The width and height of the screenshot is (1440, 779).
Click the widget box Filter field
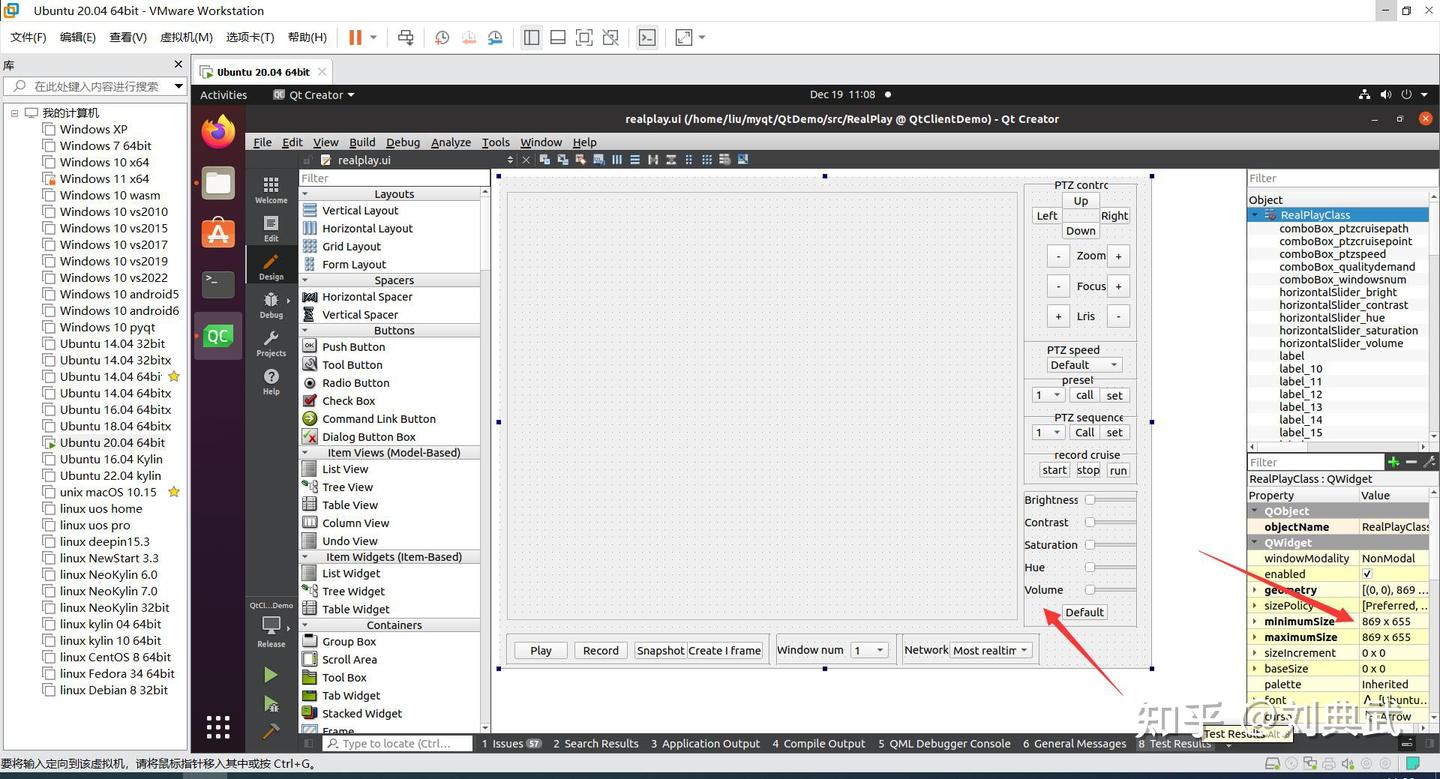(x=390, y=178)
